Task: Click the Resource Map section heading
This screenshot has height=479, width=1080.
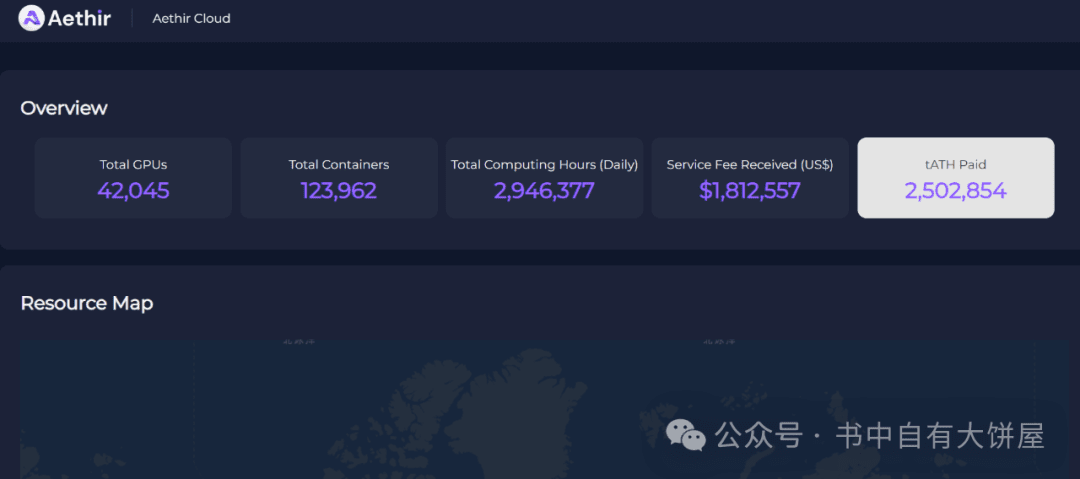Action: (87, 303)
